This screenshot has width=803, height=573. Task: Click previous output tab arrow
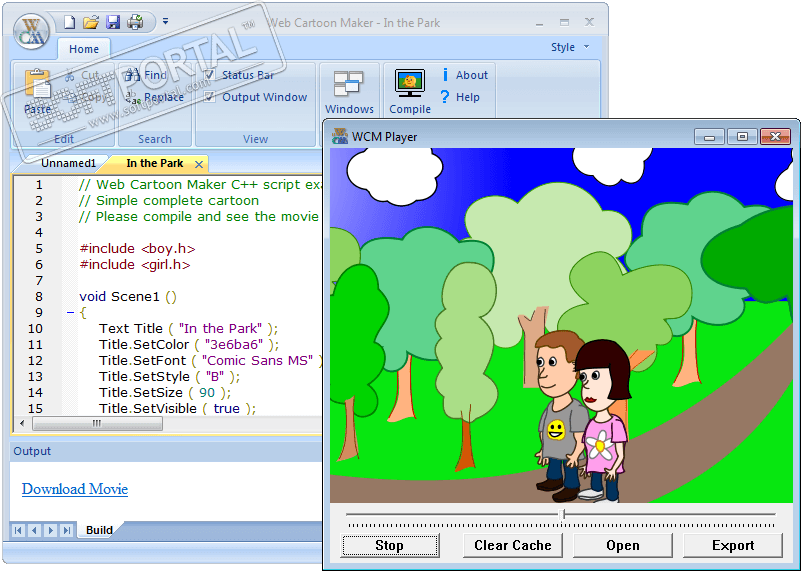(x=34, y=530)
